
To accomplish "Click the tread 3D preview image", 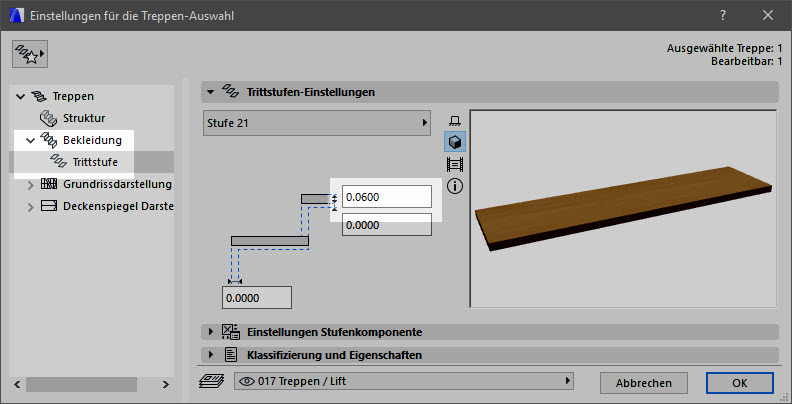I will pos(623,208).
